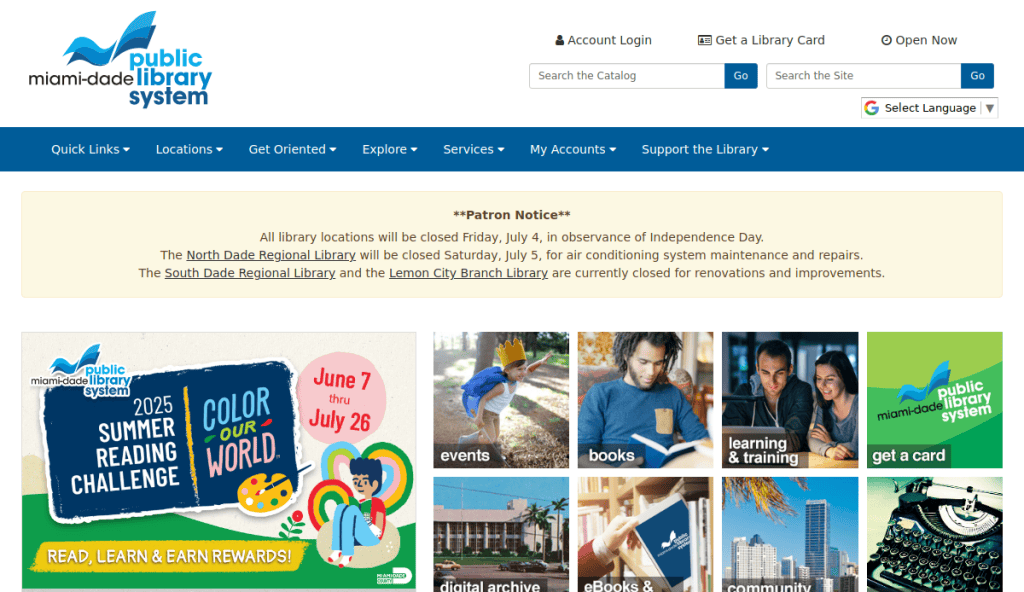Click Get a Library Card icon link
This screenshot has height=592, width=1024.
761,40
